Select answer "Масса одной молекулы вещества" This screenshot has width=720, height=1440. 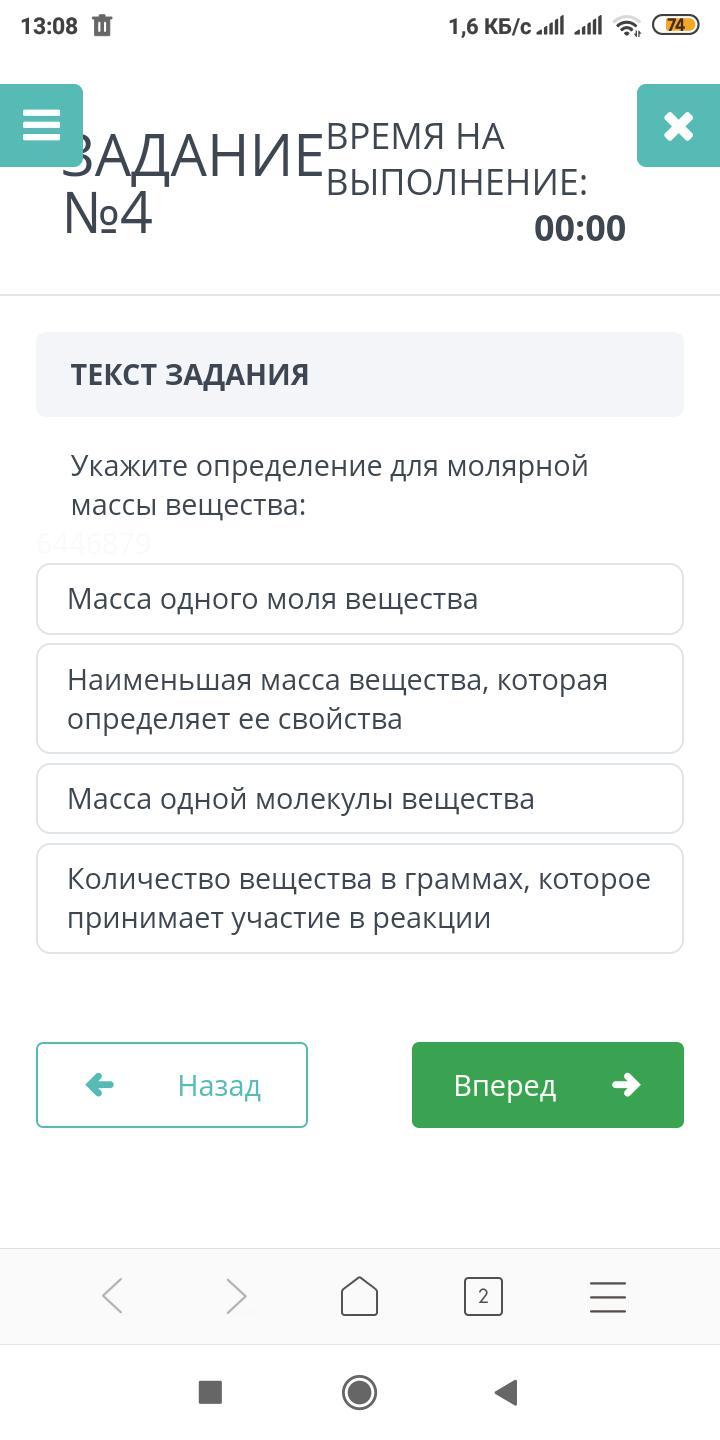pyautogui.click(x=360, y=799)
